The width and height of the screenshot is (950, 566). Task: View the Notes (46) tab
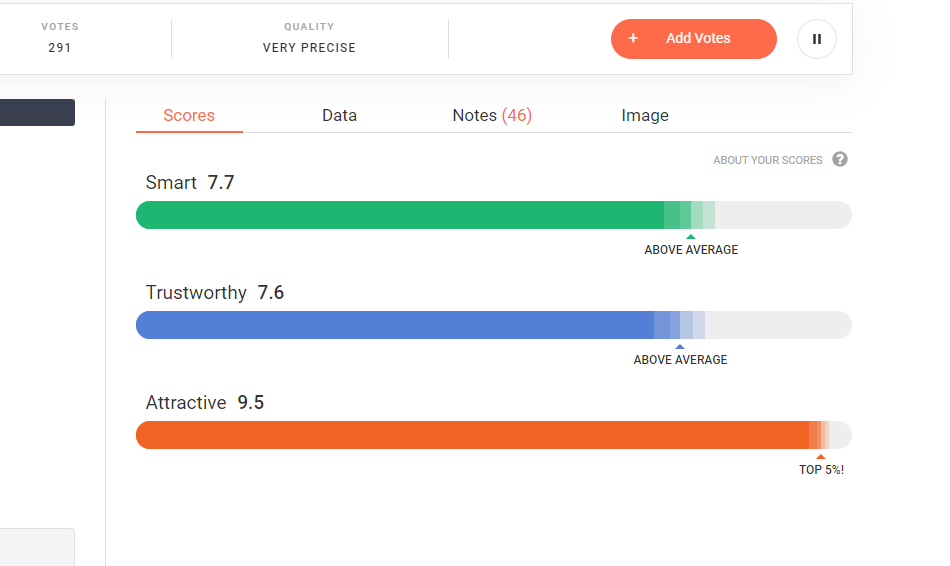point(492,115)
